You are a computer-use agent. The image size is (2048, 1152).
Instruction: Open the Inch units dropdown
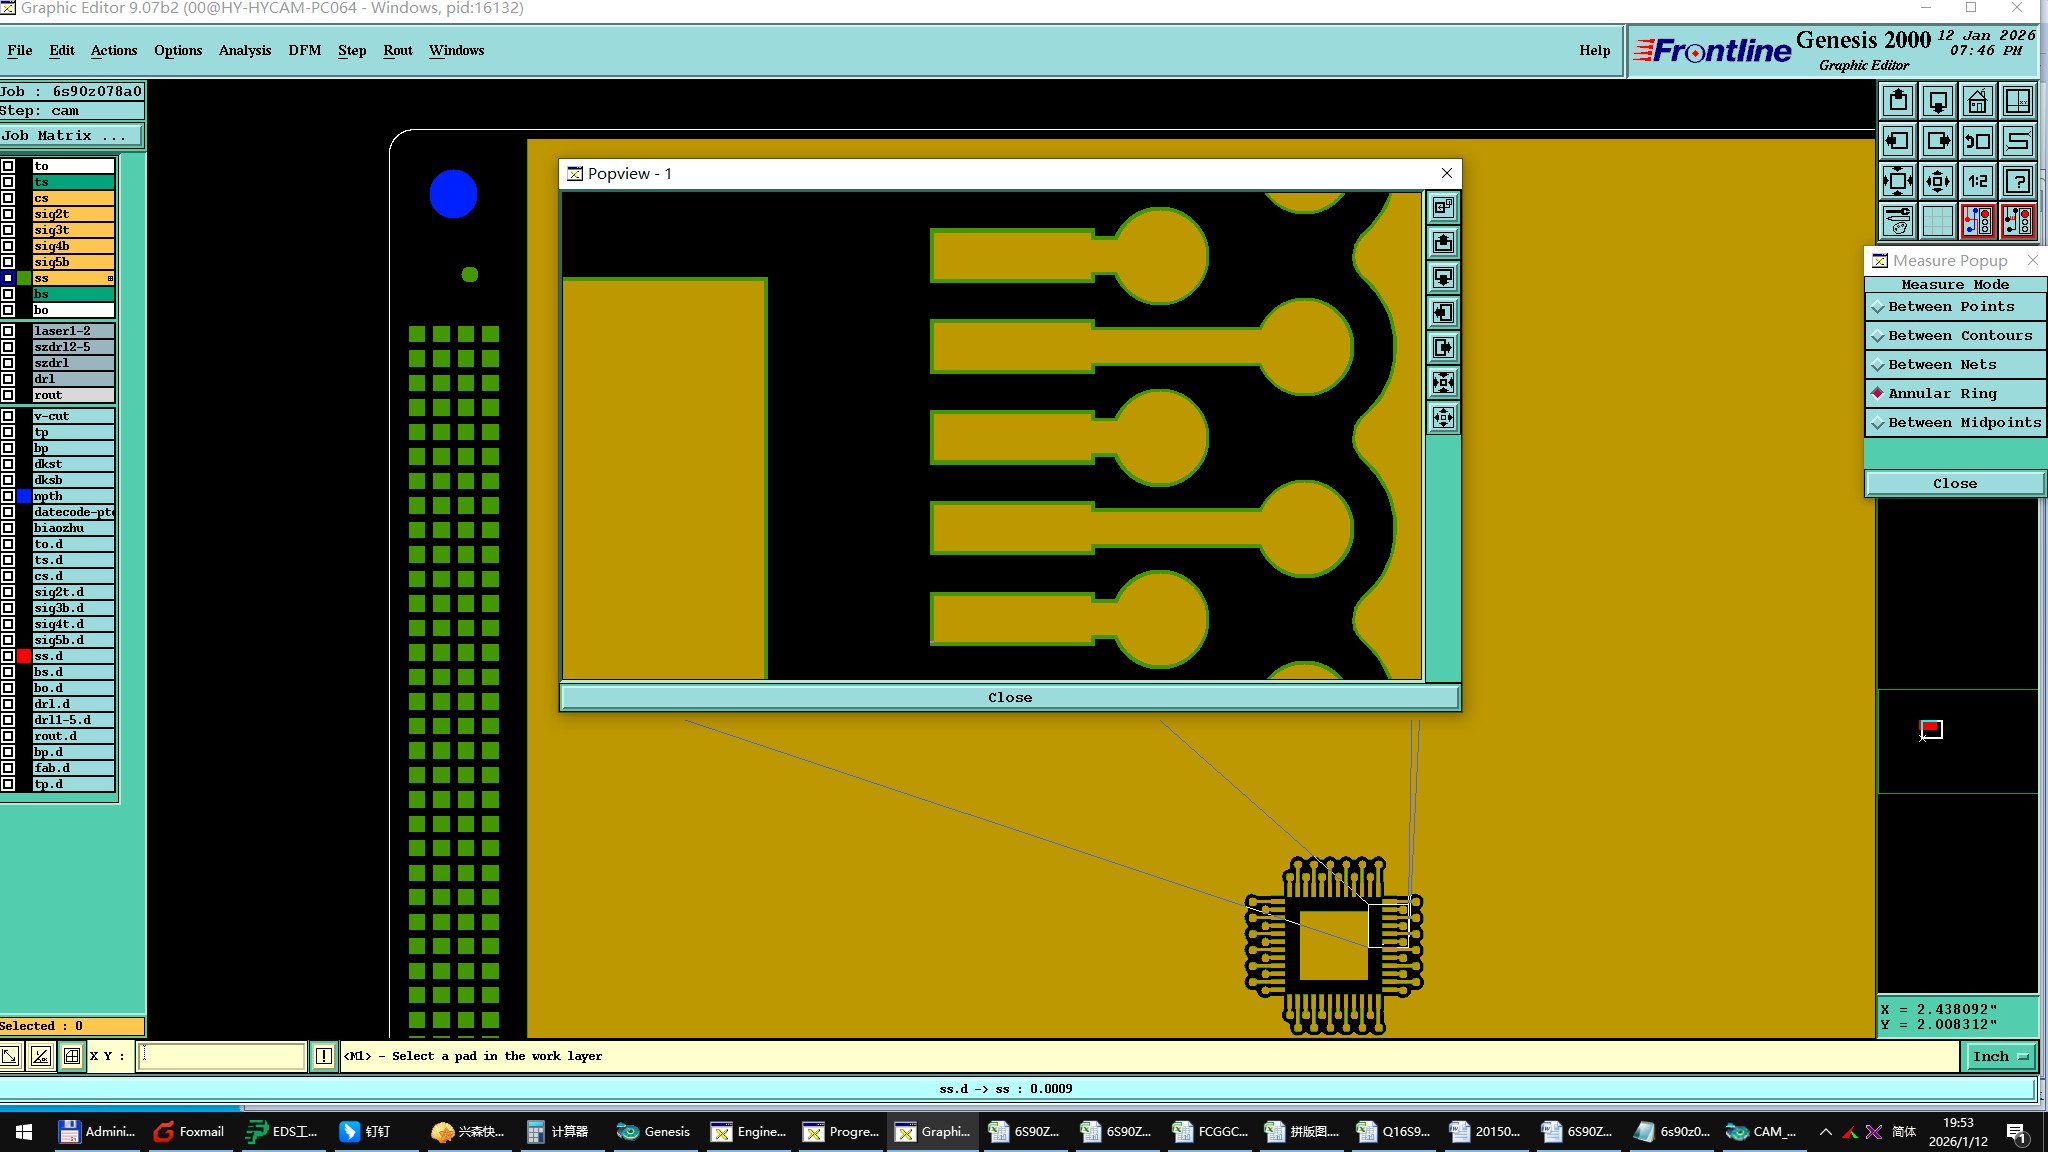click(x=1999, y=1056)
